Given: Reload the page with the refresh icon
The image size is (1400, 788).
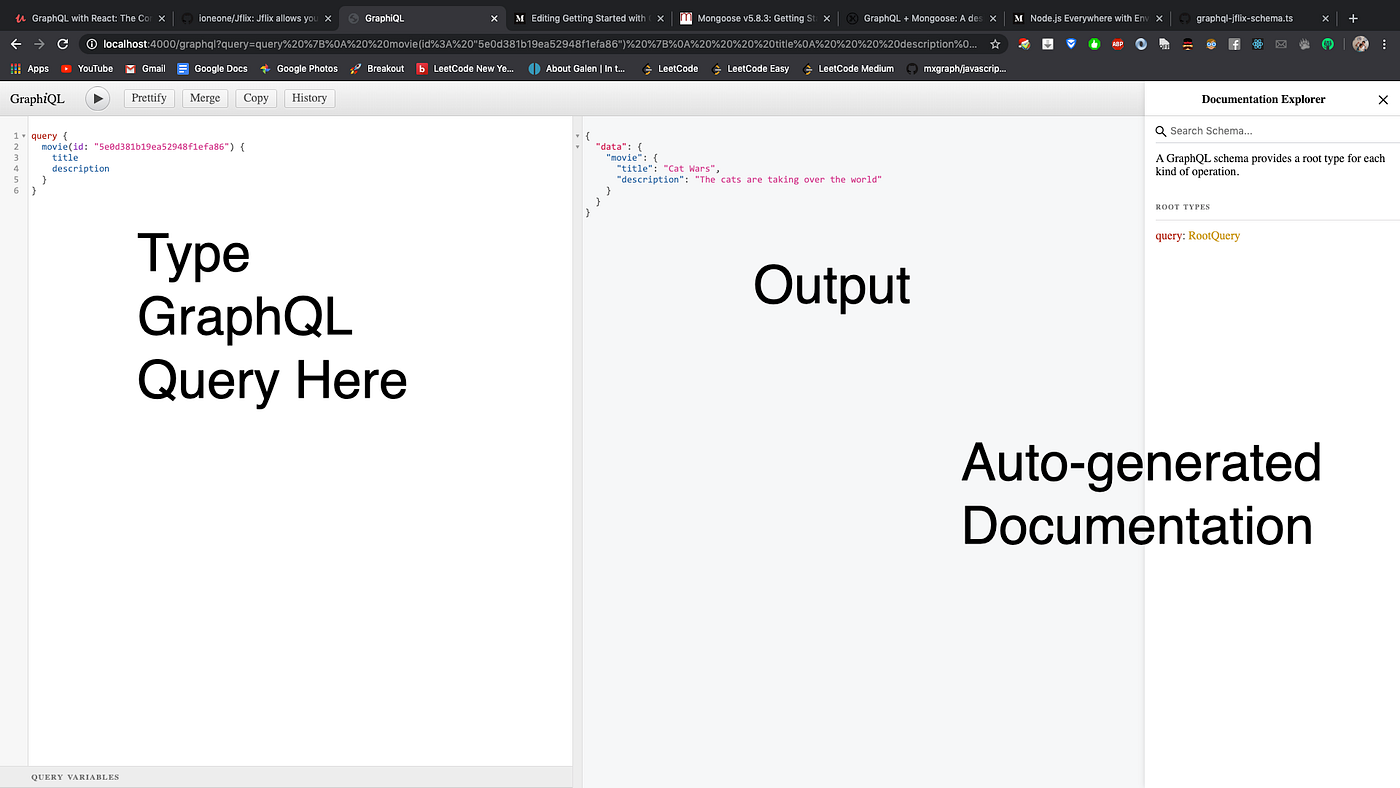Looking at the screenshot, I should 62,43.
